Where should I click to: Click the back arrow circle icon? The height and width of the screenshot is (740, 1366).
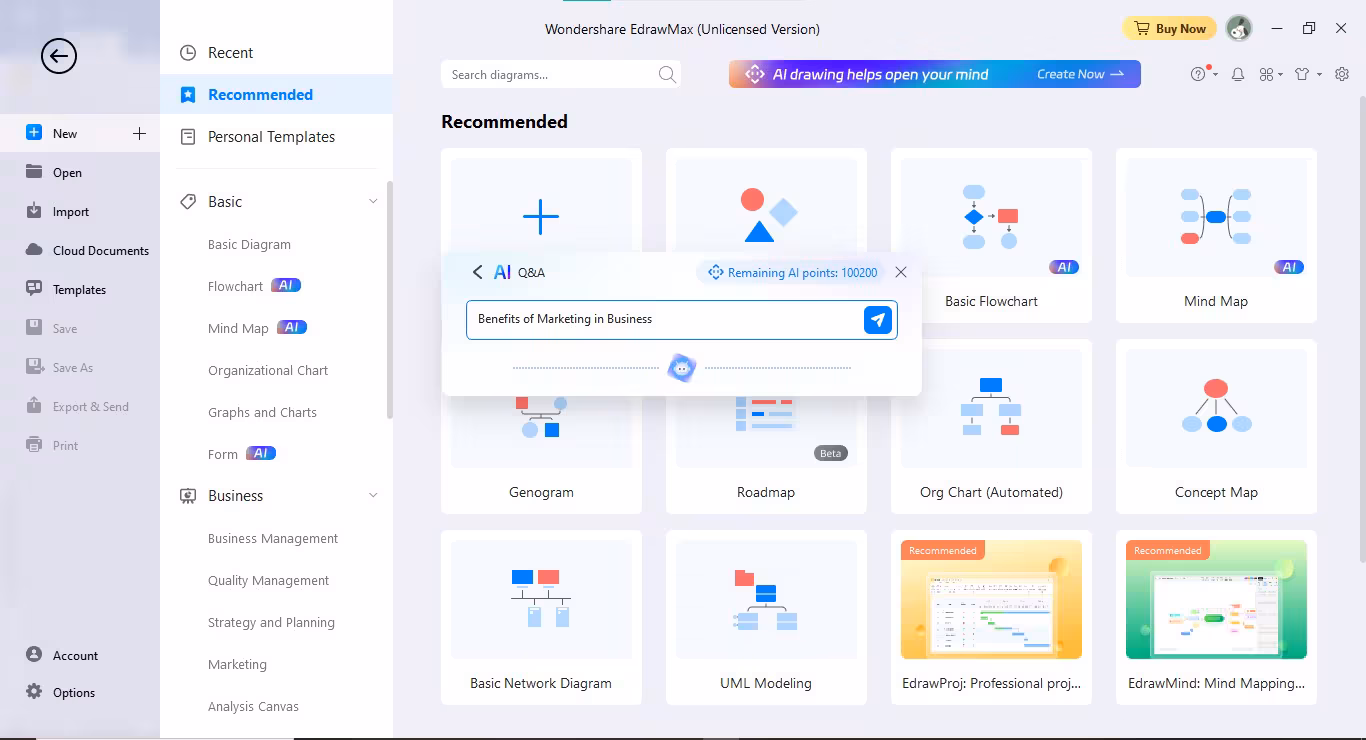[59, 56]
